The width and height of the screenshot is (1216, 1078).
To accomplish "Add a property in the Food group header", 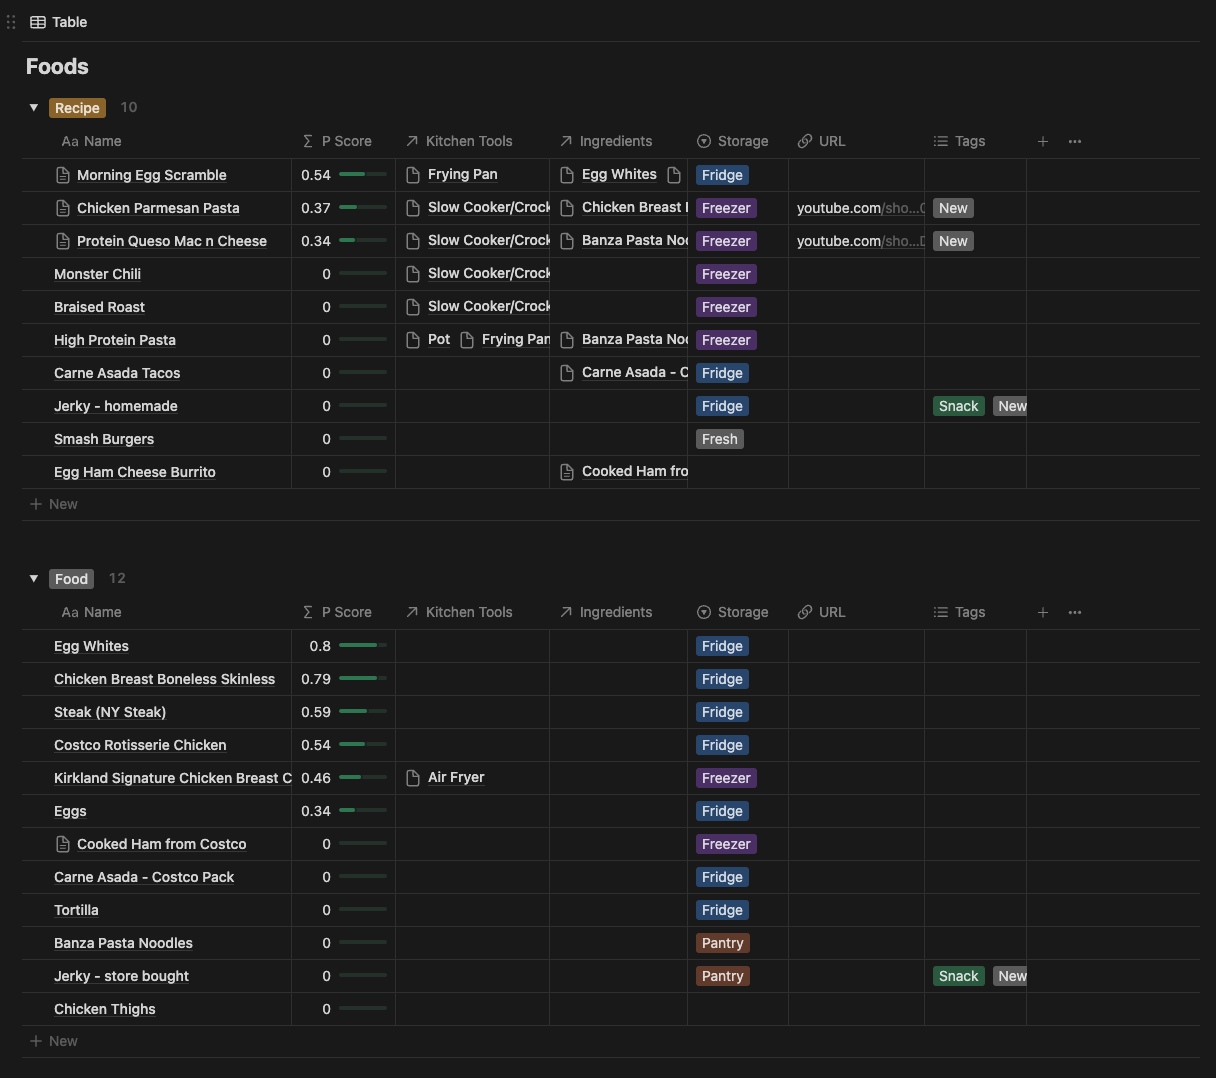I will click(1043, 612).
